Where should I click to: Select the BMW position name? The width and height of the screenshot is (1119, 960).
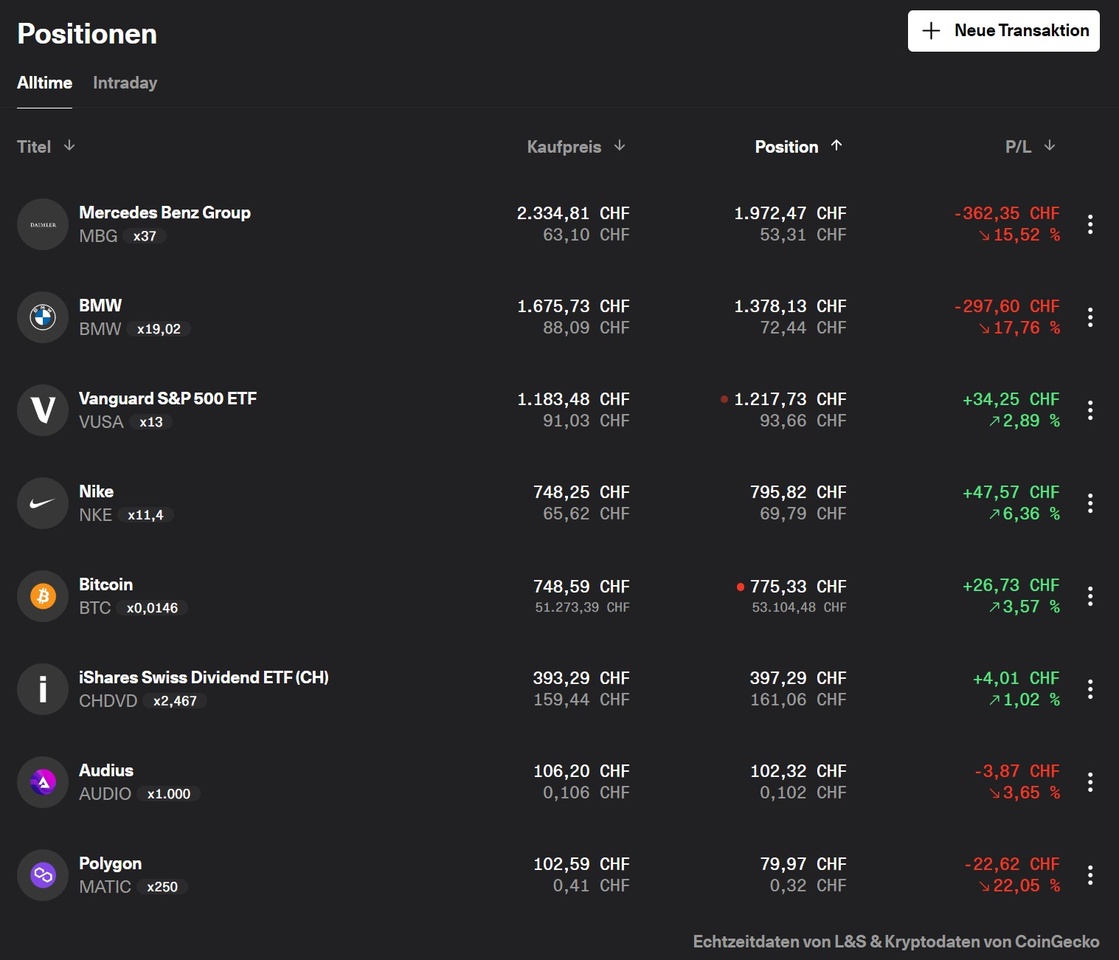(100, 305)
